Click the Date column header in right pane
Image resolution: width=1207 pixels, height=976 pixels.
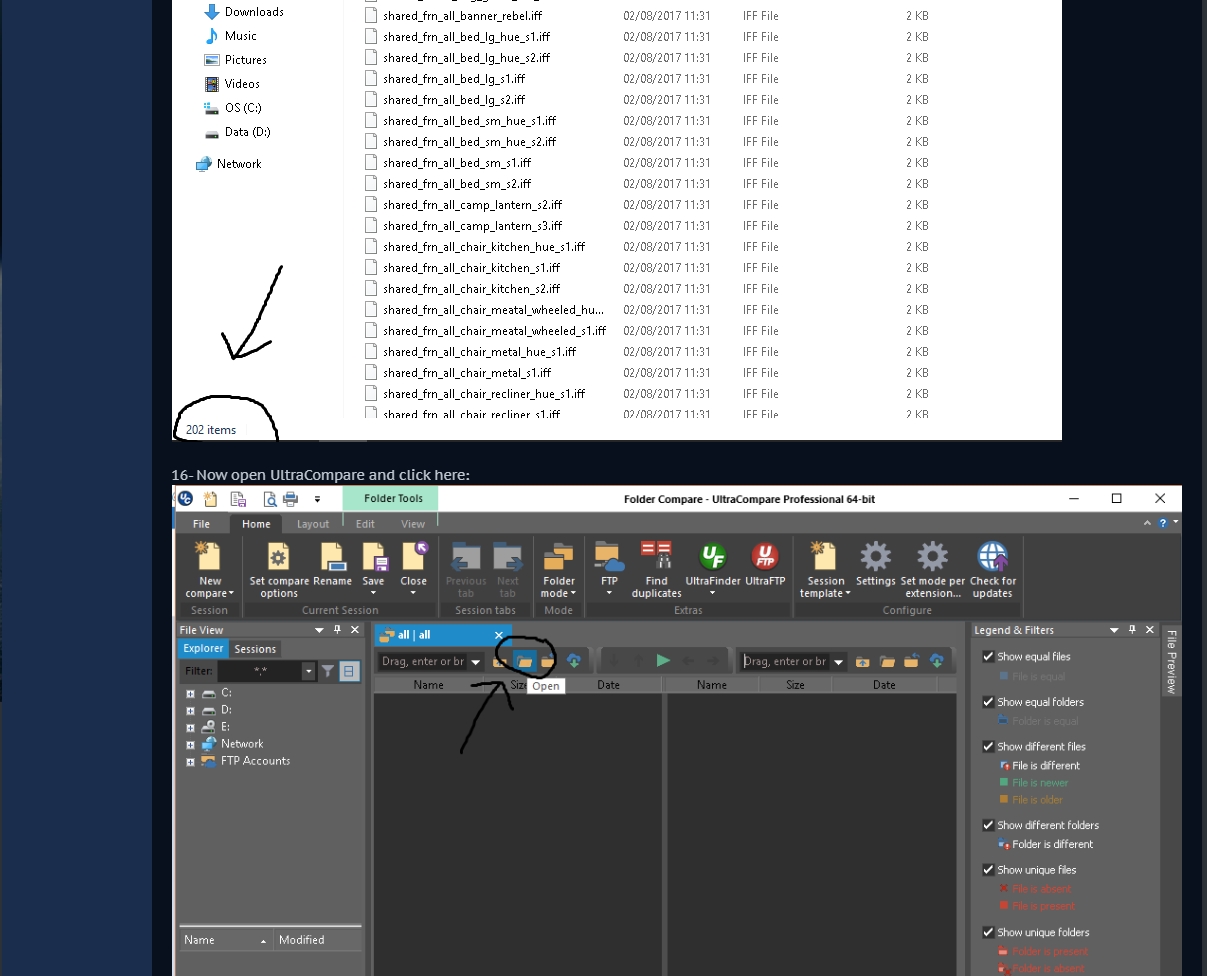[x=884, y=685]
